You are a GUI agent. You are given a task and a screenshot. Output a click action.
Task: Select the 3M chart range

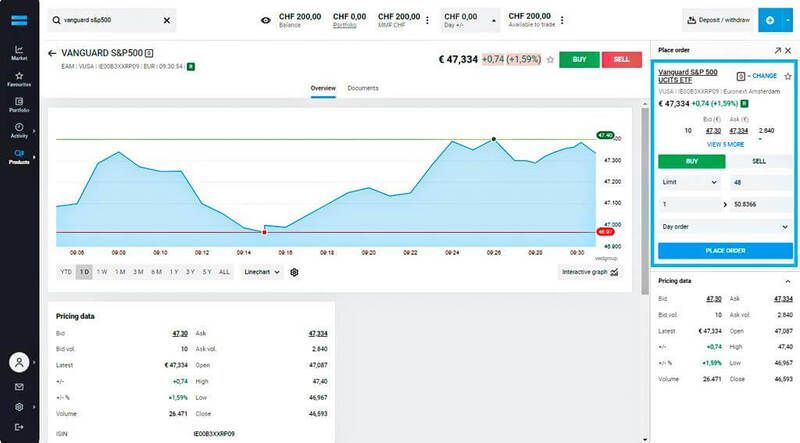click(x=138, y=272)
